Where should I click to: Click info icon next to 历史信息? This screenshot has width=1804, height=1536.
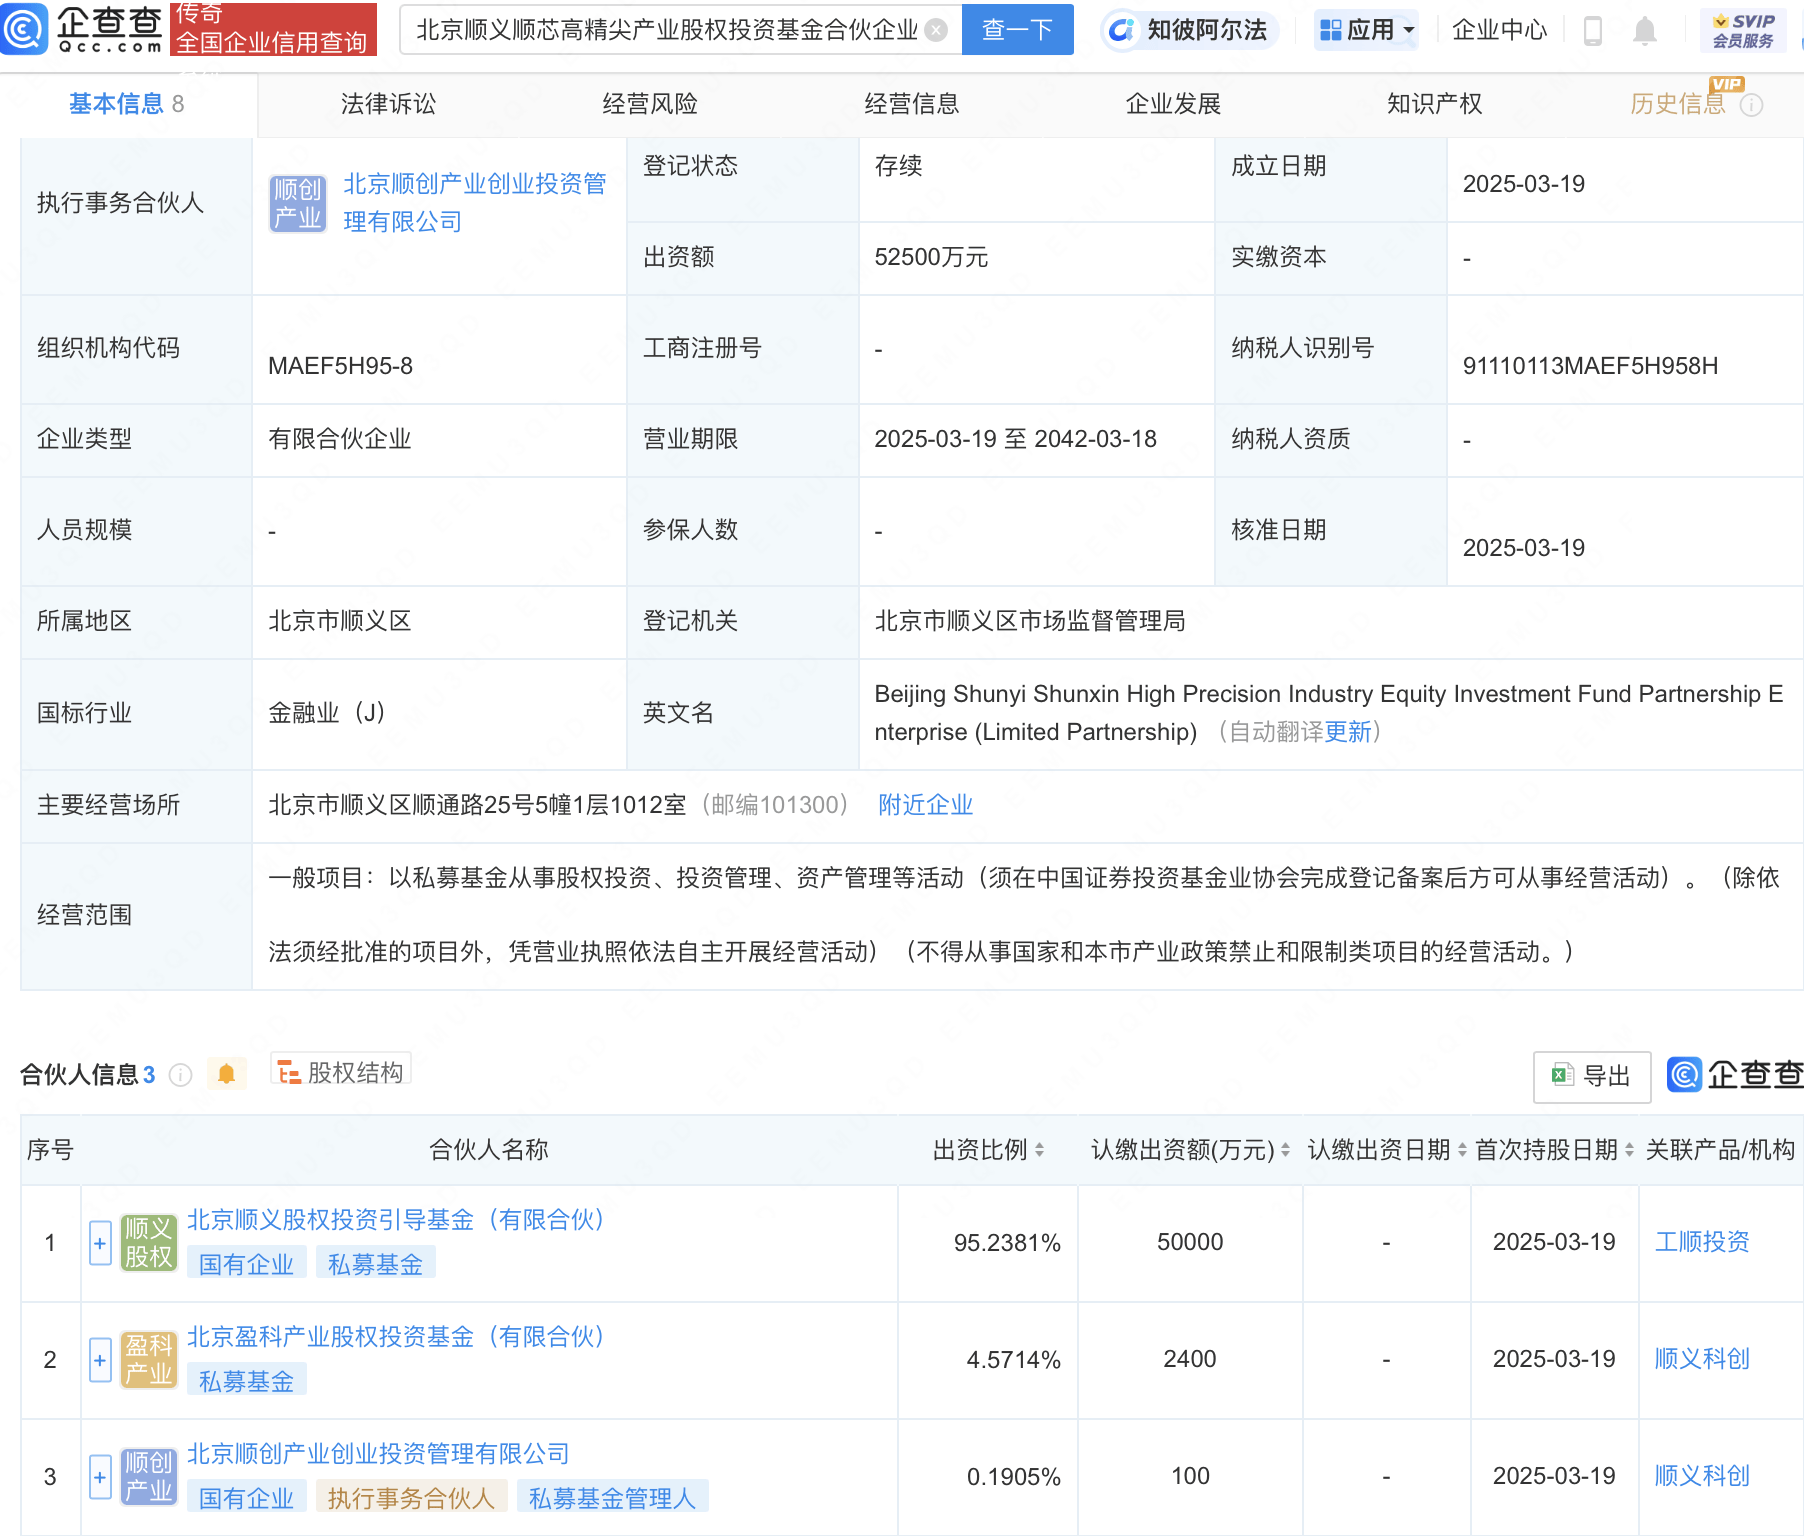tap(1752, 105)
